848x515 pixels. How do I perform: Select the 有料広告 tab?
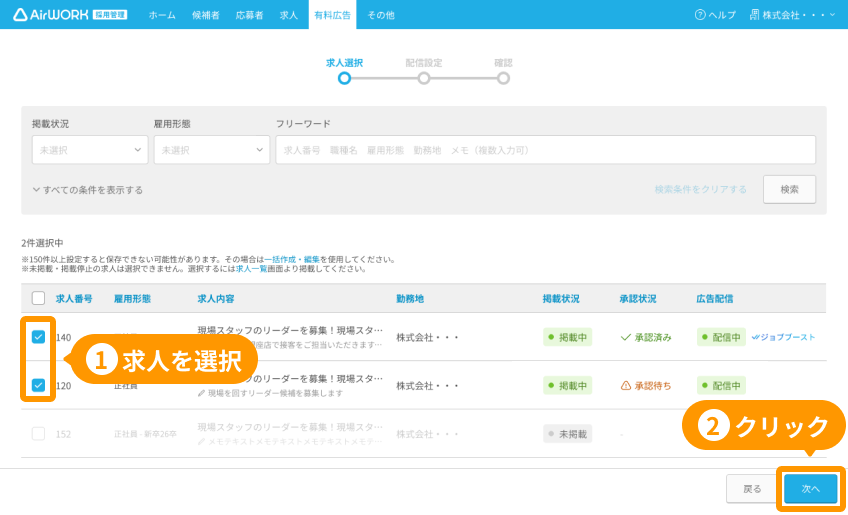coord(333,15)
